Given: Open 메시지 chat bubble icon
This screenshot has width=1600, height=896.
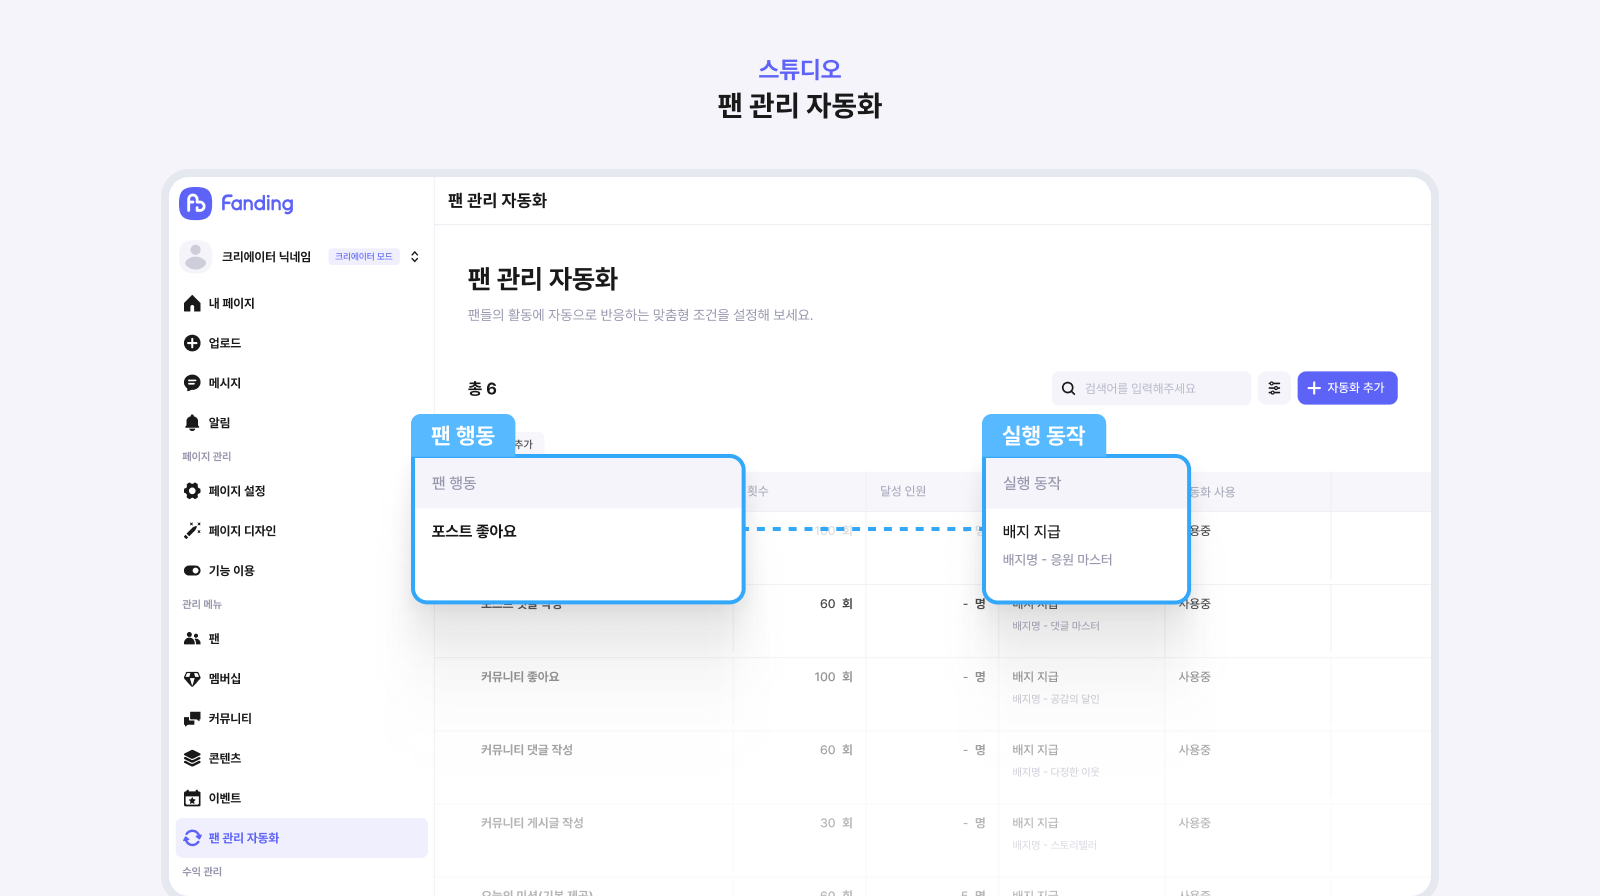Looking at the screenshot, I should pos(192,383).
